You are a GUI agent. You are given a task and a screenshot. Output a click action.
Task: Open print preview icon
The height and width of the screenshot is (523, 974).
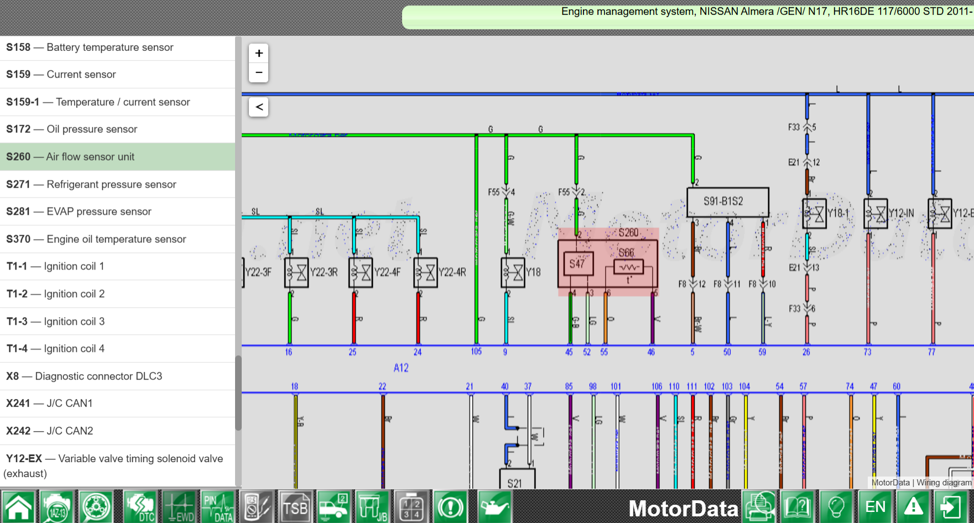pyautogui.click(x=759, y=506)
